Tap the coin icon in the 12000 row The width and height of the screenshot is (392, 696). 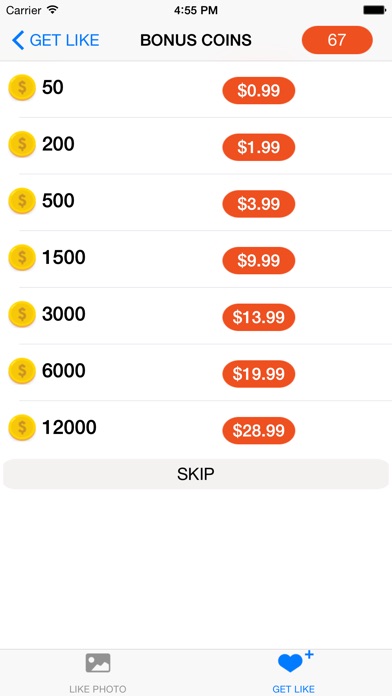[22, 428]
